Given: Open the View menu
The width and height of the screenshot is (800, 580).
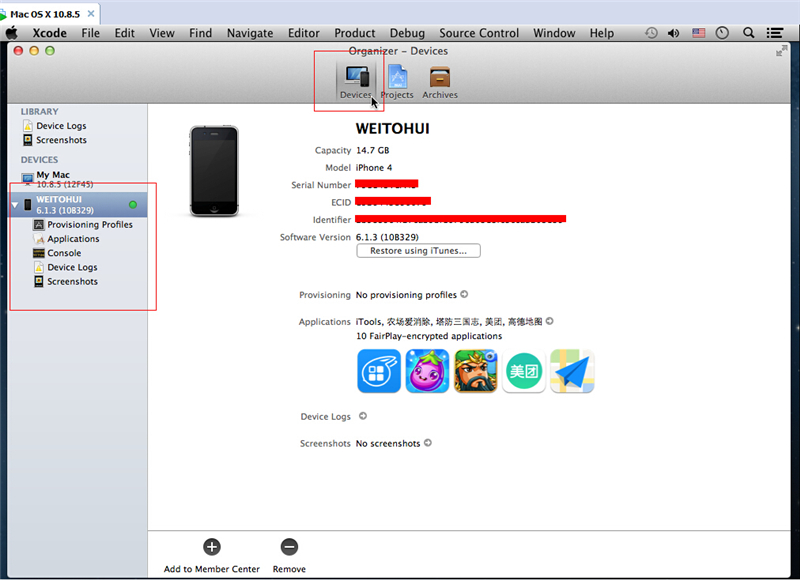Looking at the screenshot, I should (162, 33).
